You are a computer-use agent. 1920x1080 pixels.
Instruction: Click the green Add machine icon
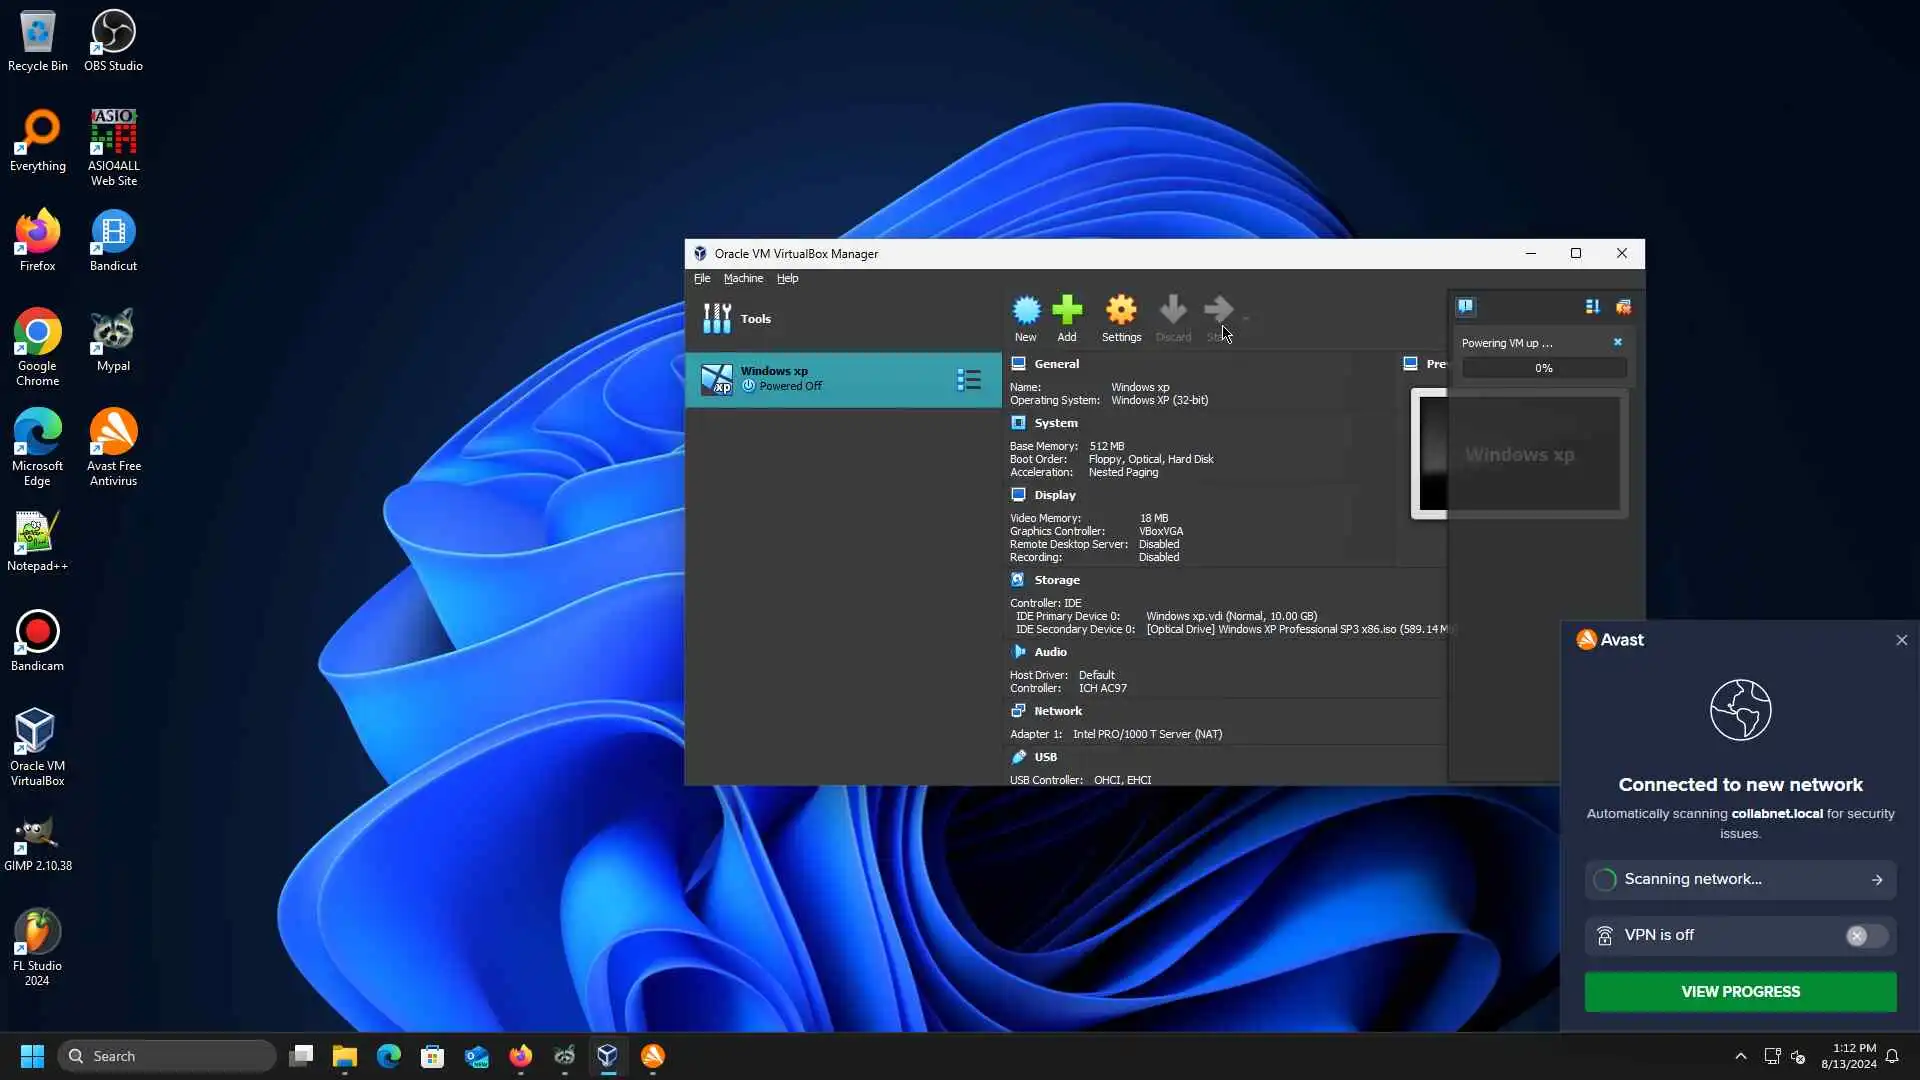(1067, 310)
